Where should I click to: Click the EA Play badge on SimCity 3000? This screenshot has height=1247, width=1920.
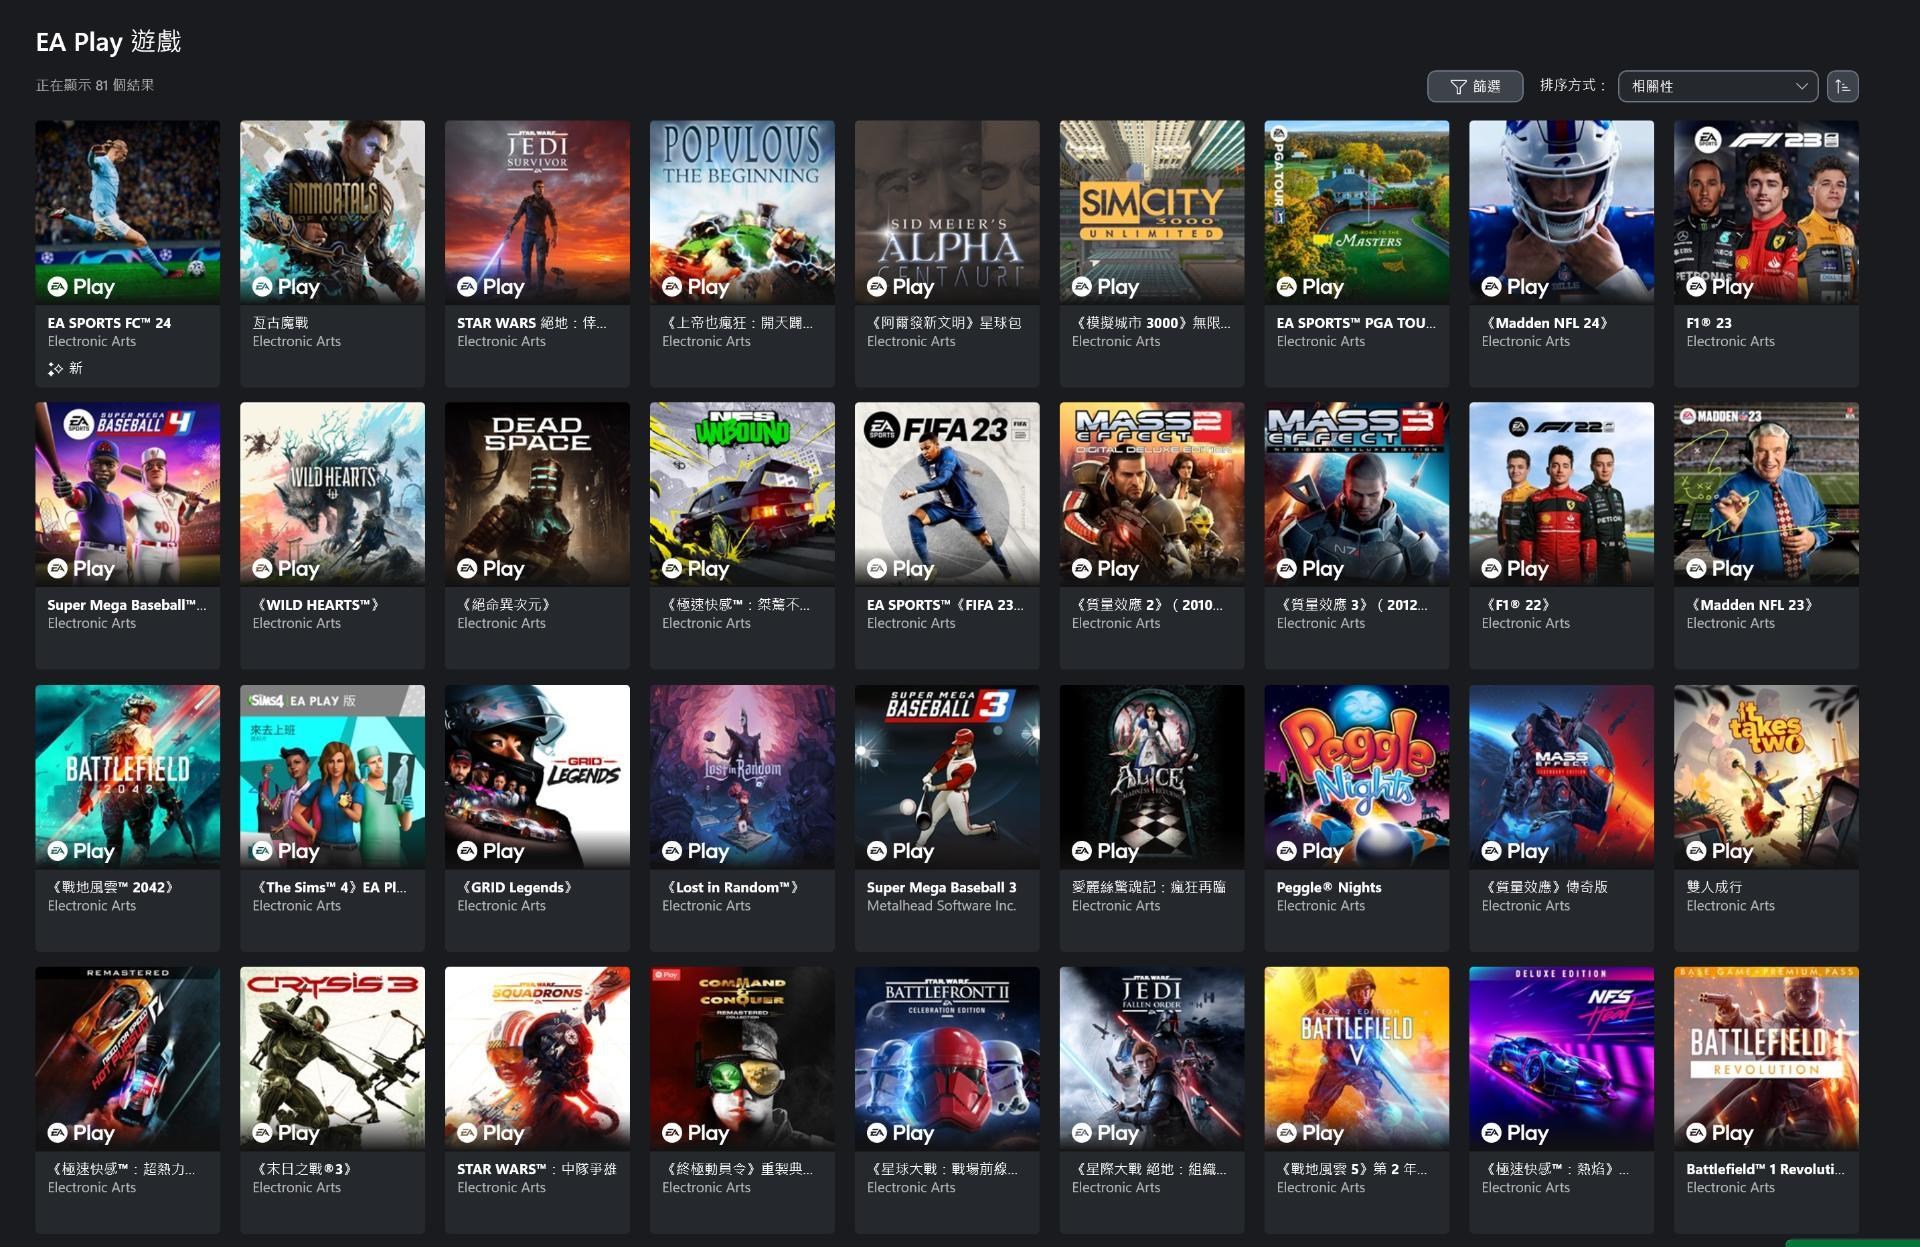pyautogui.click(x=1105, y=287)
